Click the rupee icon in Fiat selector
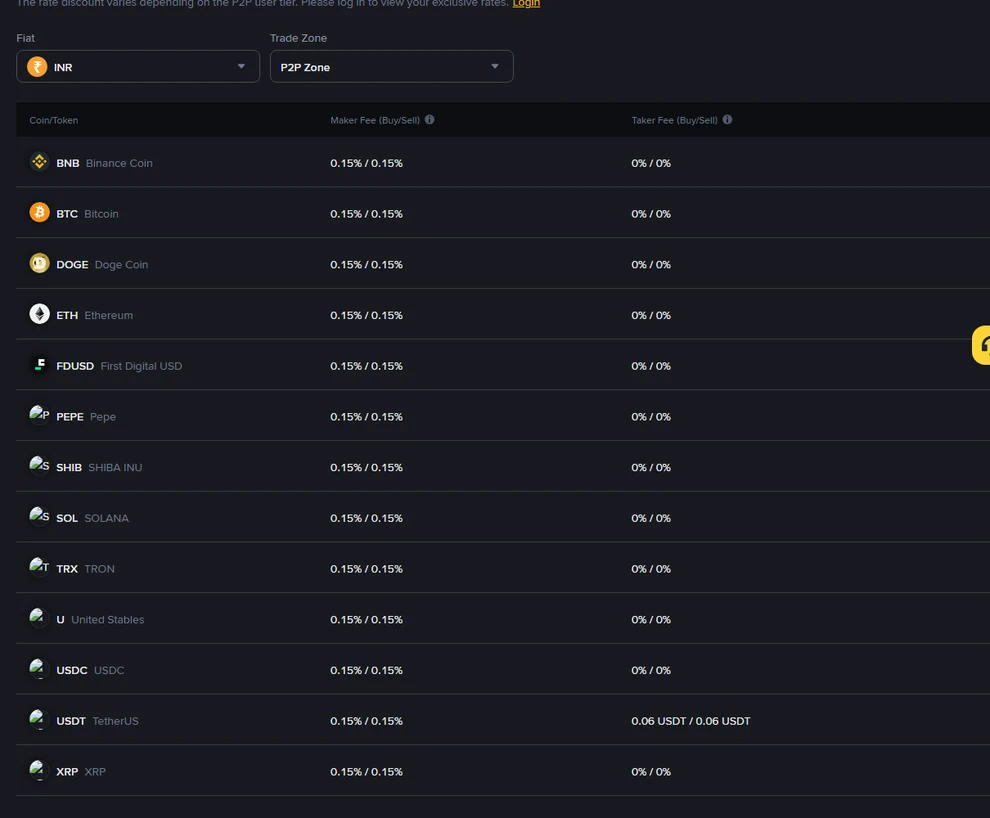 37,66
